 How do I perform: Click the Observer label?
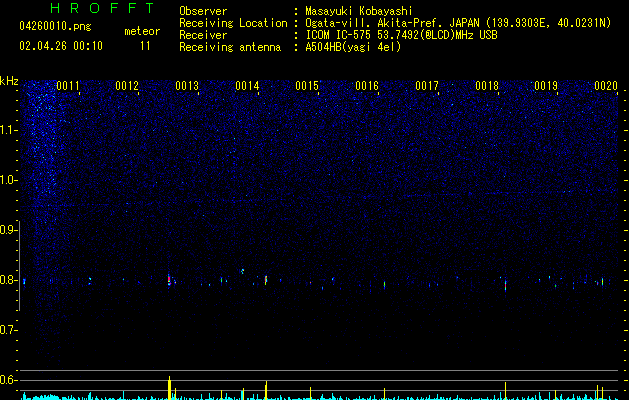[203, 11]
